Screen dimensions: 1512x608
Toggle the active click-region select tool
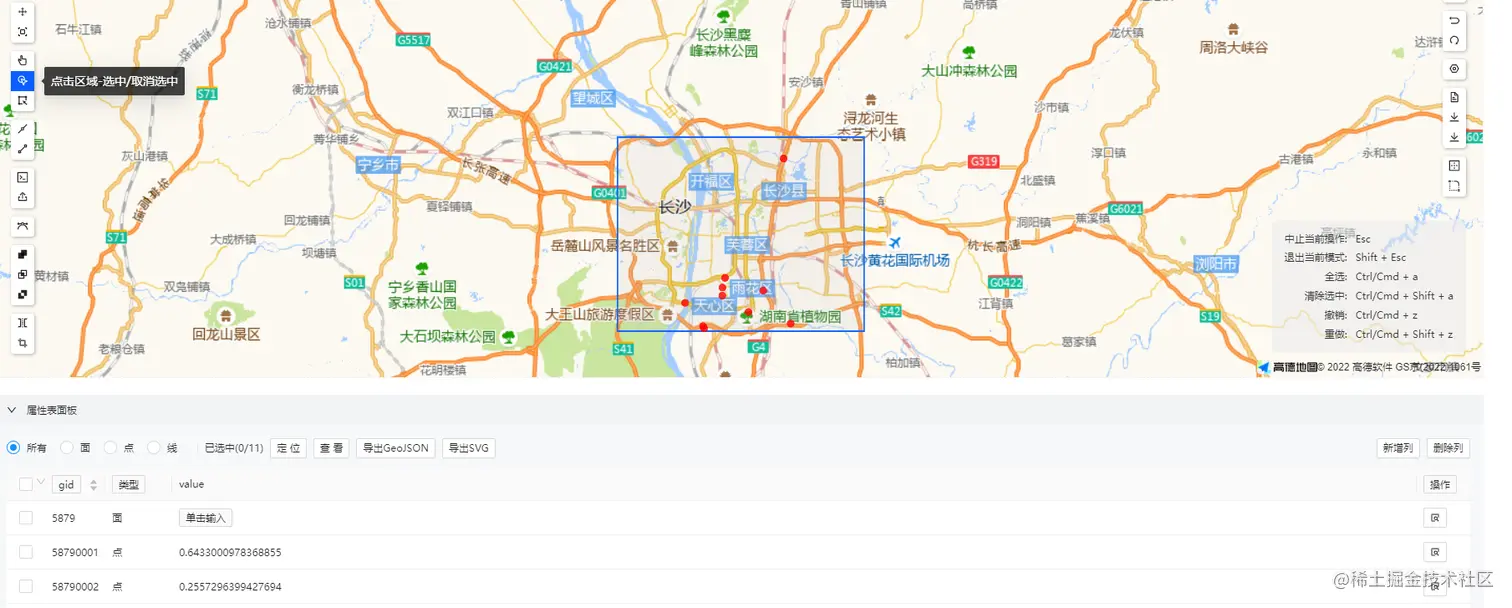[22, 81]
